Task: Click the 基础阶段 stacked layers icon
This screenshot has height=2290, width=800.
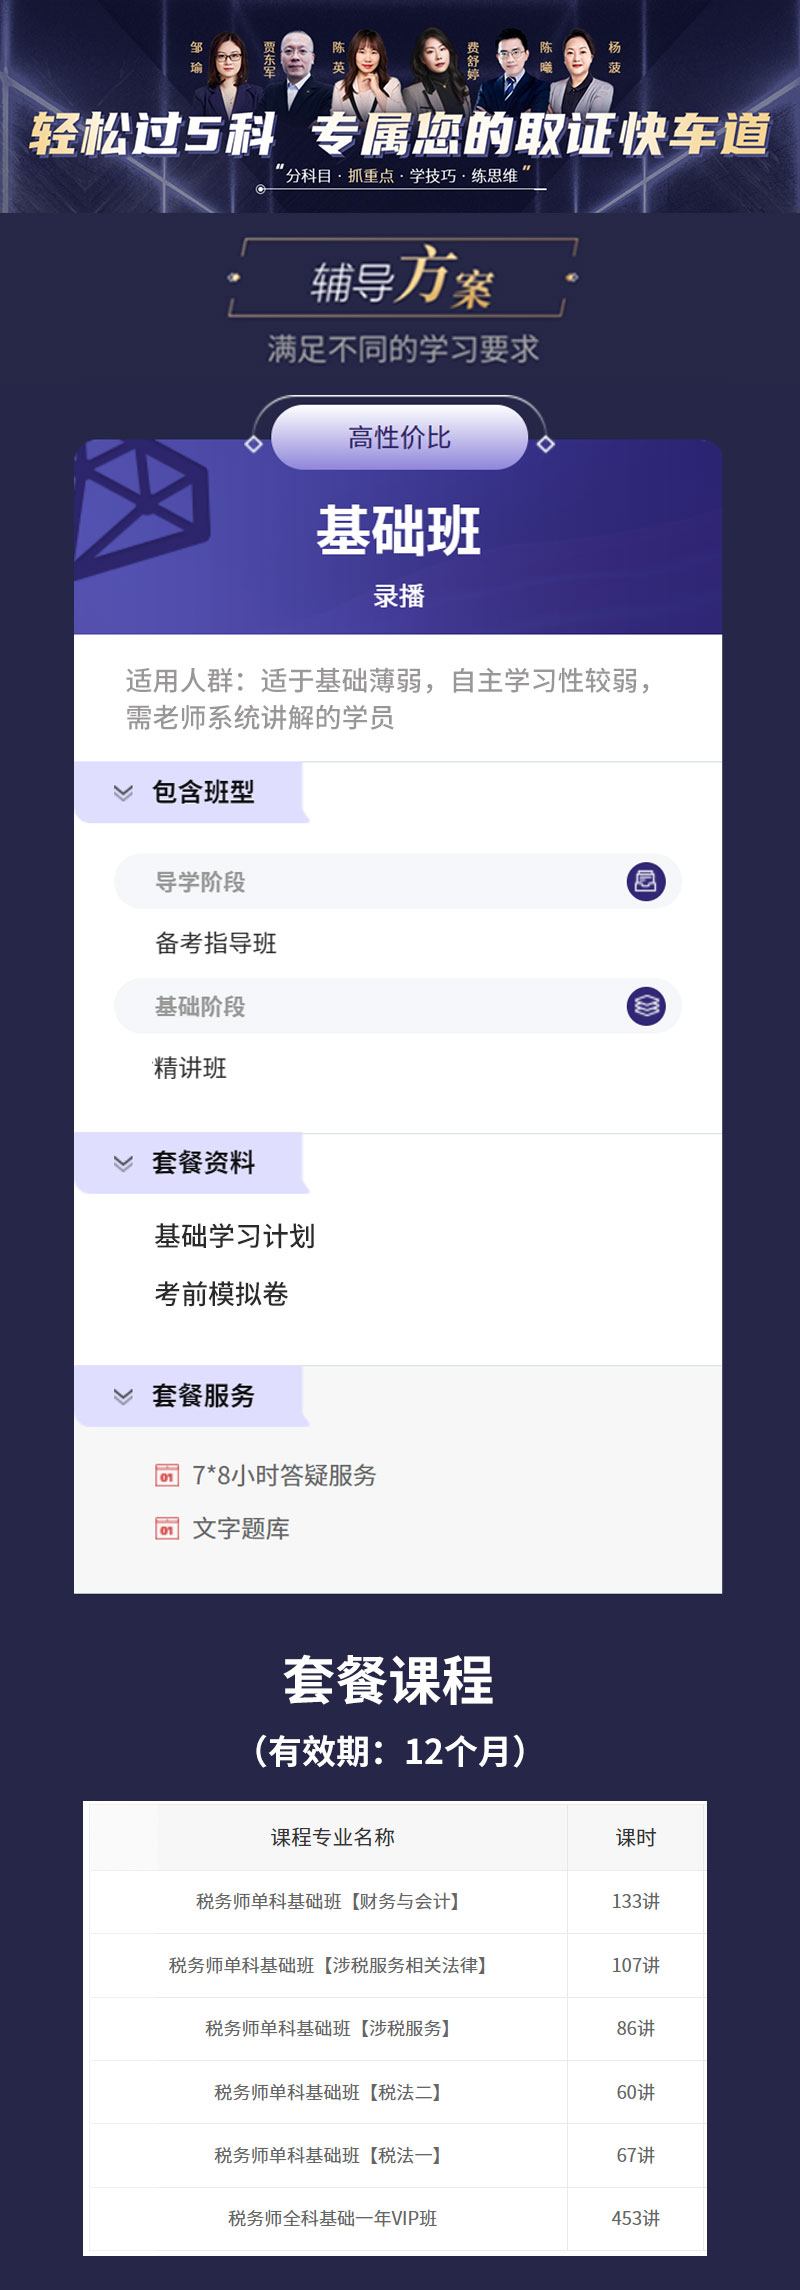Action: [x=646, y=1005]
